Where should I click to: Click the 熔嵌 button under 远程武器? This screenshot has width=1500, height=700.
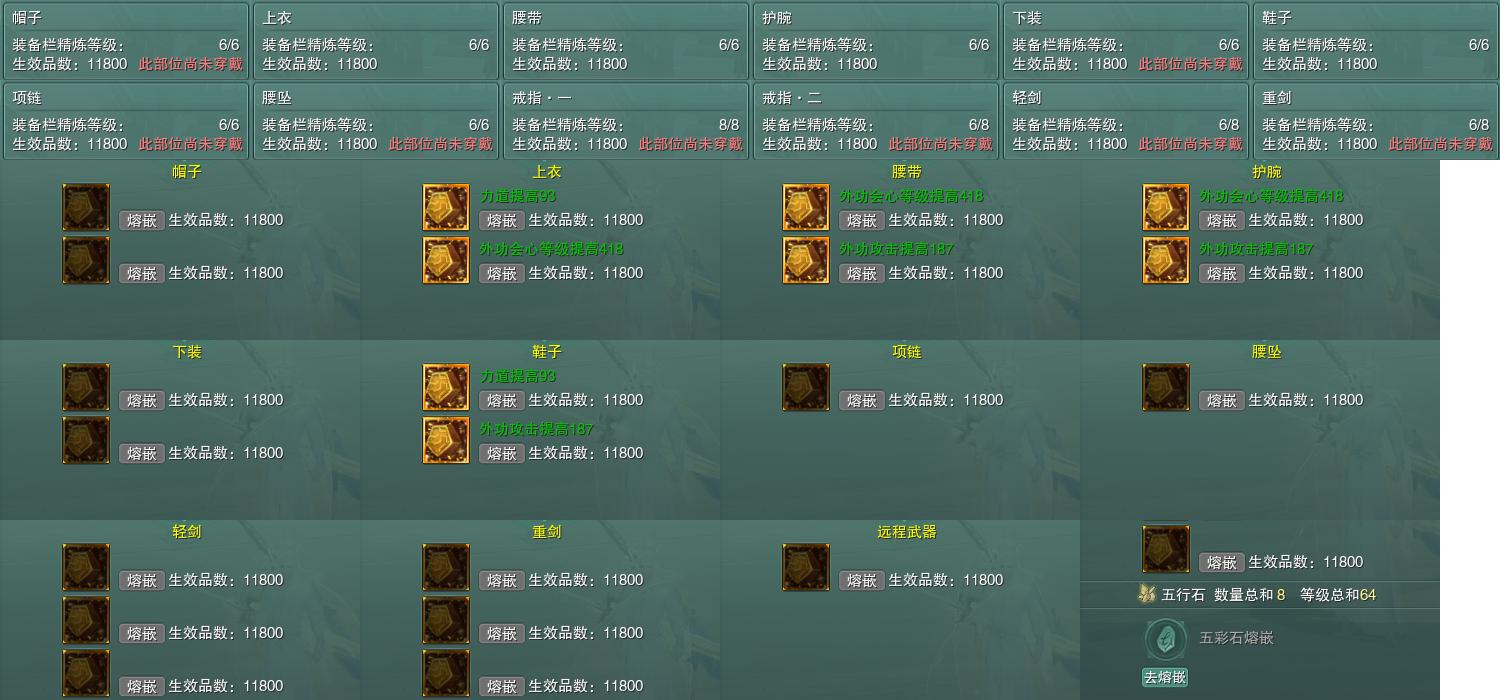861,580
